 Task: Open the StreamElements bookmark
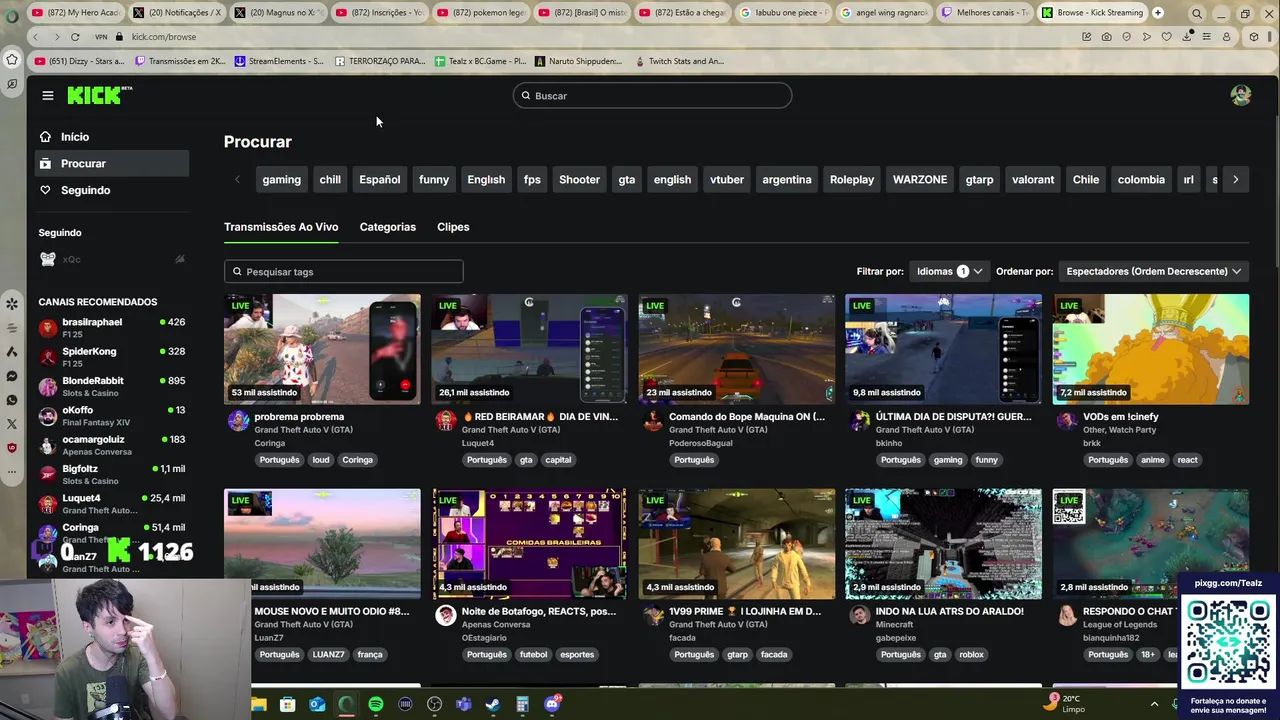click(279, 61)
